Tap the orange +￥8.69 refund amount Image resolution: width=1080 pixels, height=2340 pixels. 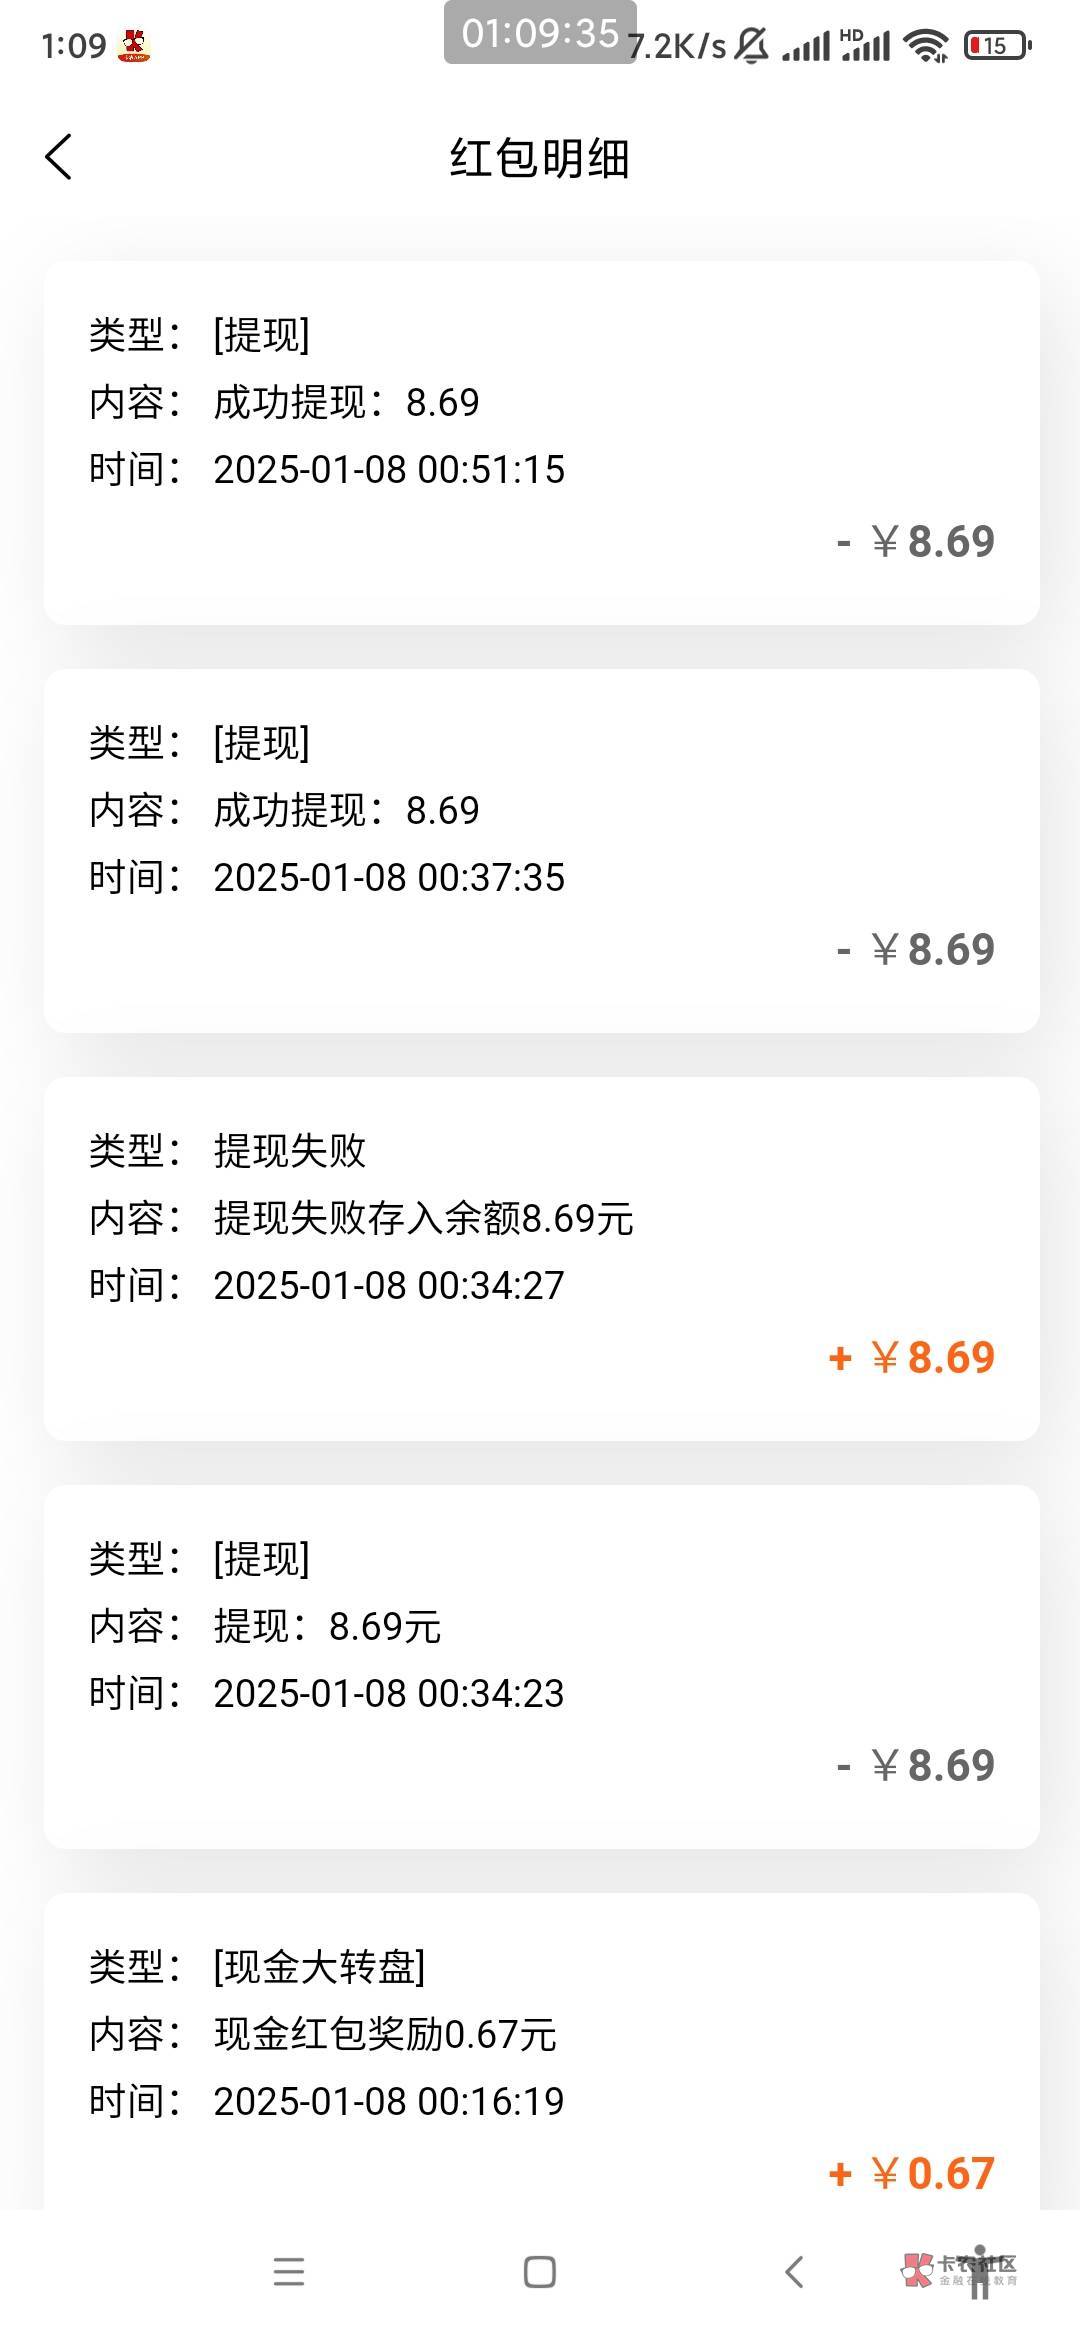click(912, 1358)
